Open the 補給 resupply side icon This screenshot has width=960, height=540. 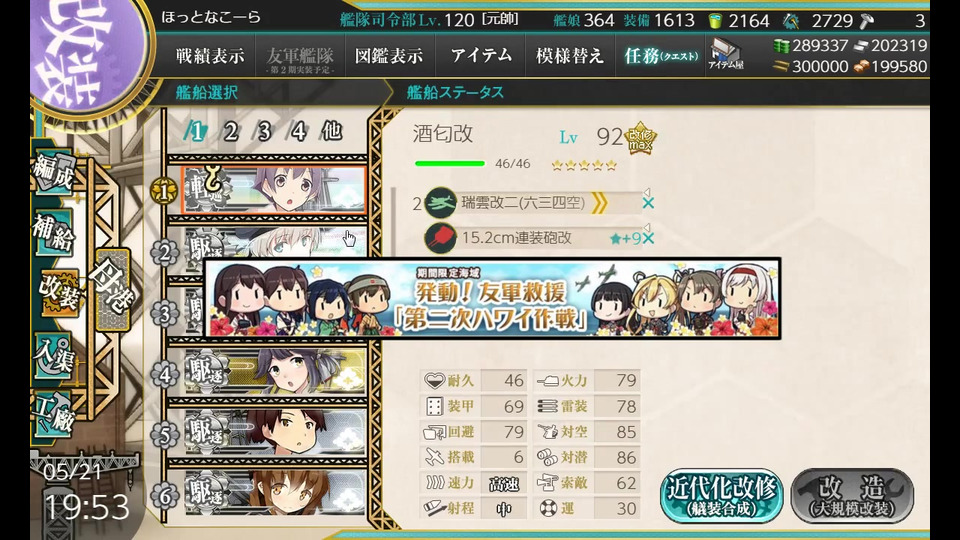click(x=54, y=233)
